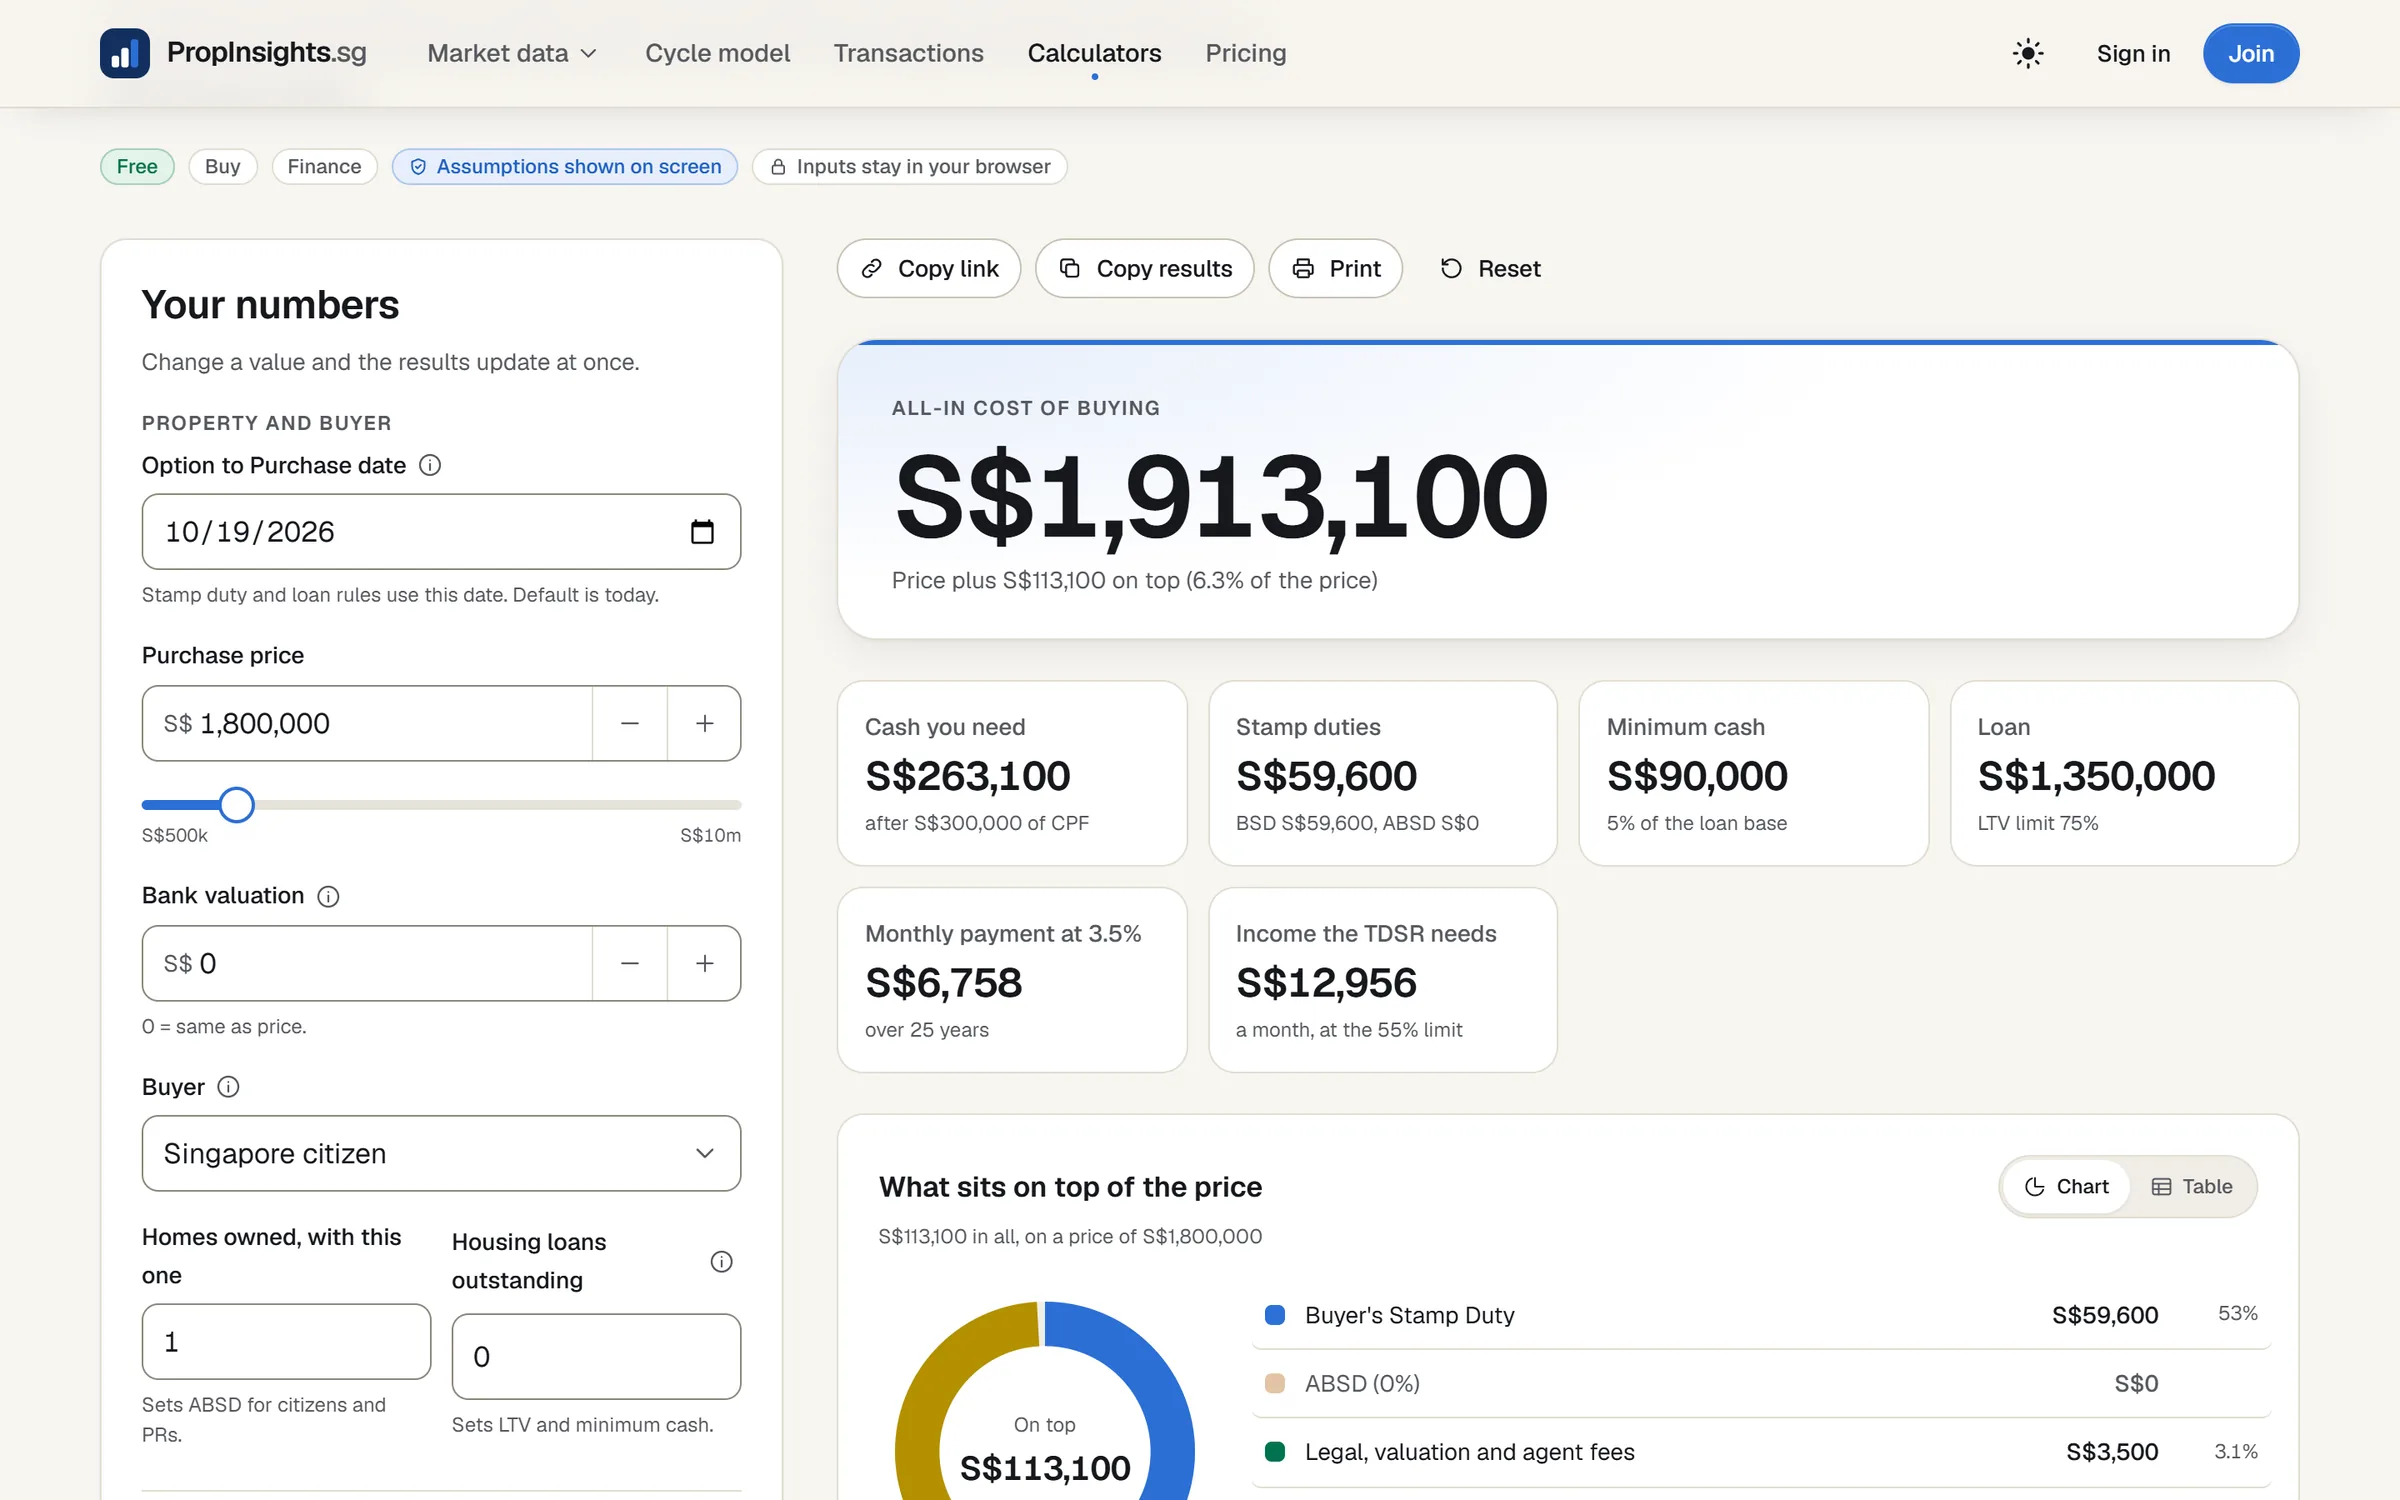Viewport: 2400px width, 1500px height.
Task: Open the Cycle model page
Action: coord(717,53)
